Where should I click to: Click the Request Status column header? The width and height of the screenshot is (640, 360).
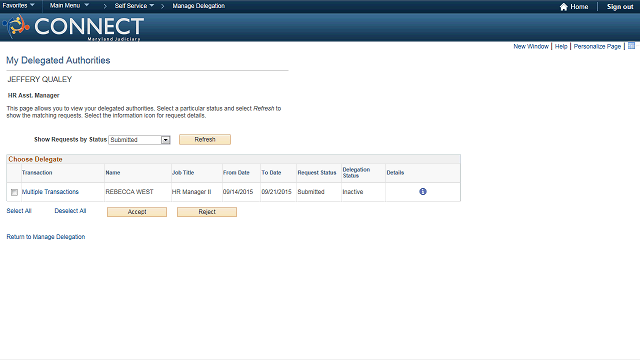pyautogui.click(x=317, y=173)
